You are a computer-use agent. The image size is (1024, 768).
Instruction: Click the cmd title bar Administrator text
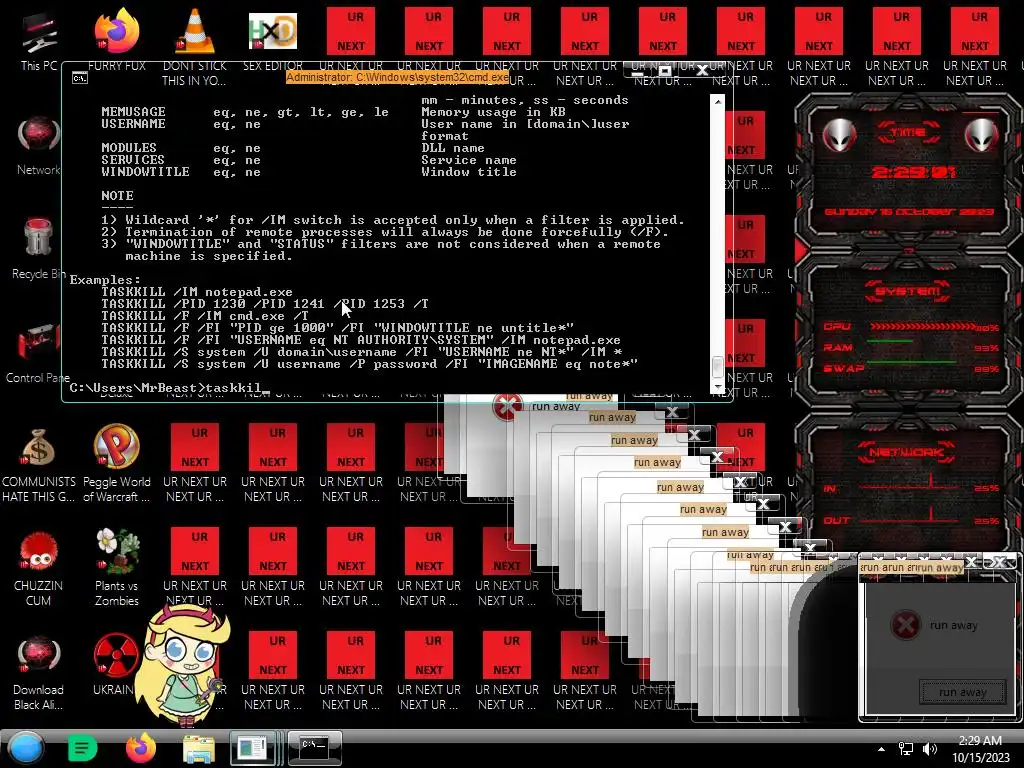(x=397, y=77)
